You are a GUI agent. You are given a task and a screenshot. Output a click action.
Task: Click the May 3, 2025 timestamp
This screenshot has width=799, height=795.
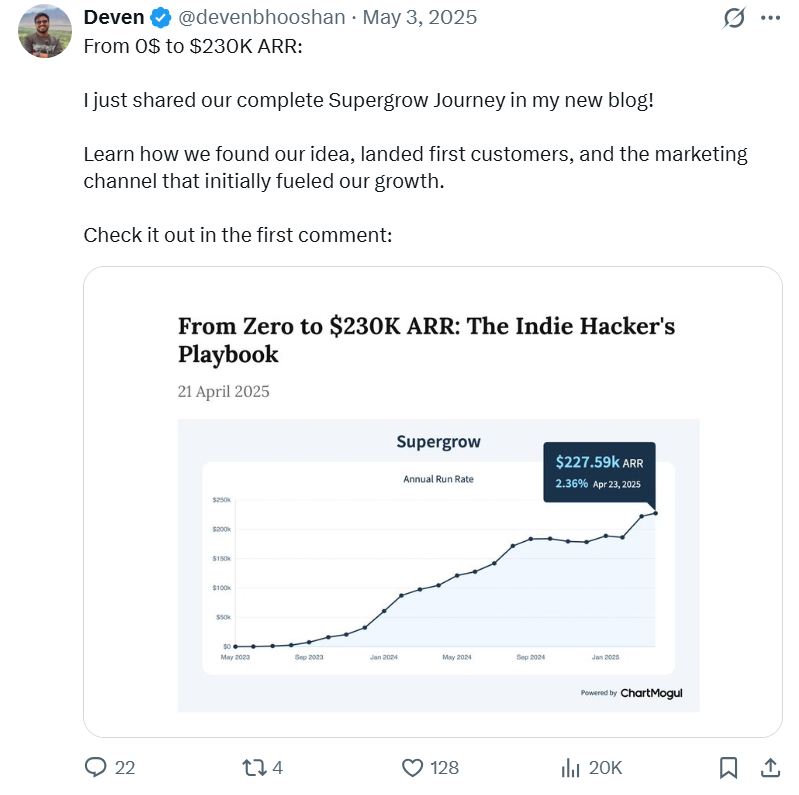pyautogui.click(x=420, y=18)
